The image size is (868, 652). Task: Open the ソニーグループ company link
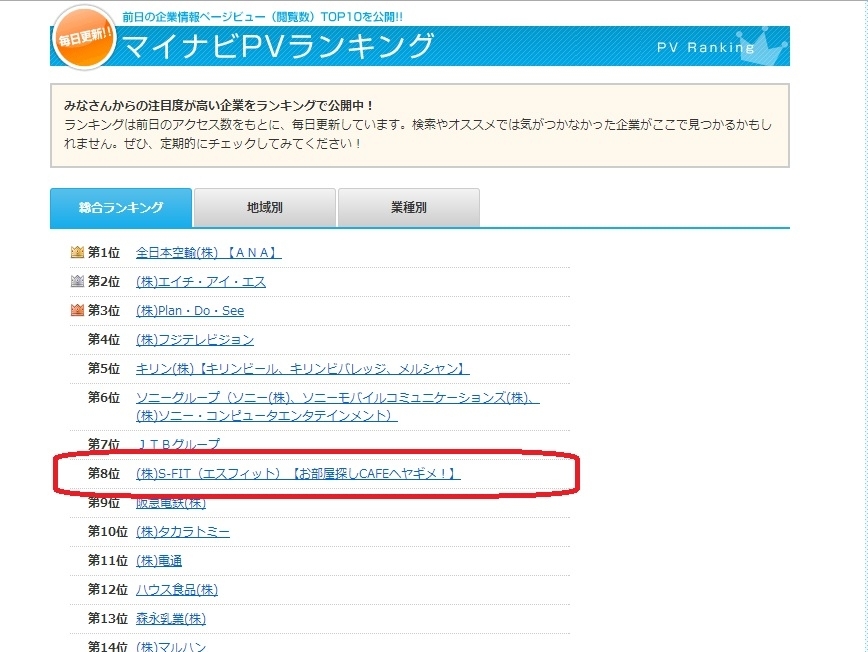click(338, 406)
